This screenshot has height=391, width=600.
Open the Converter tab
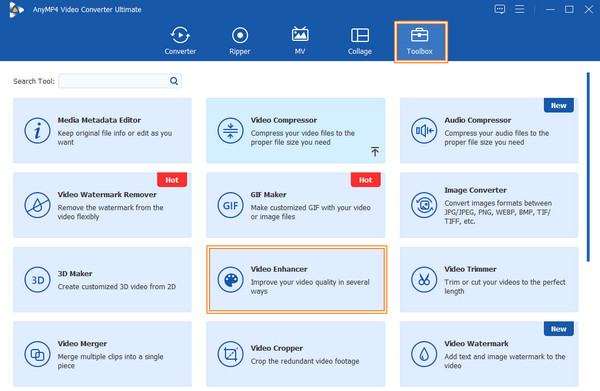pos(180,41)
